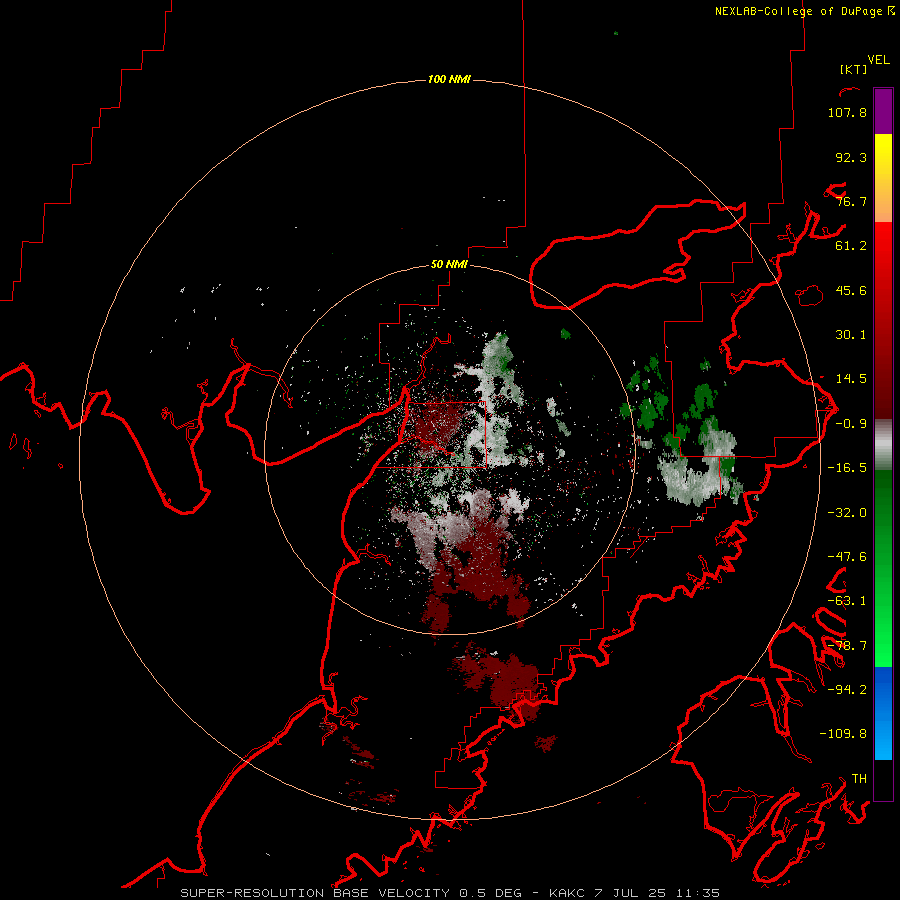The image size is (900, 900).
Task: Click the -94.2 velocity scale value
Action: [847, 690]
